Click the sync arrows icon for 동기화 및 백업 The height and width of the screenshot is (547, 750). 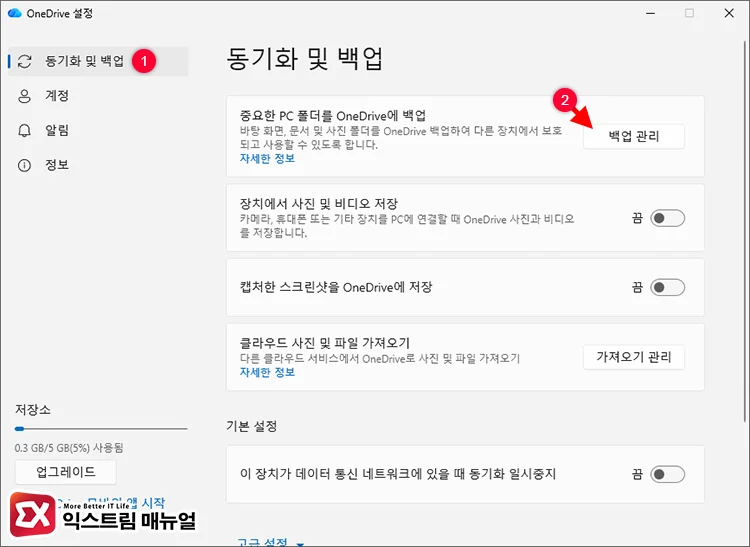25,62
